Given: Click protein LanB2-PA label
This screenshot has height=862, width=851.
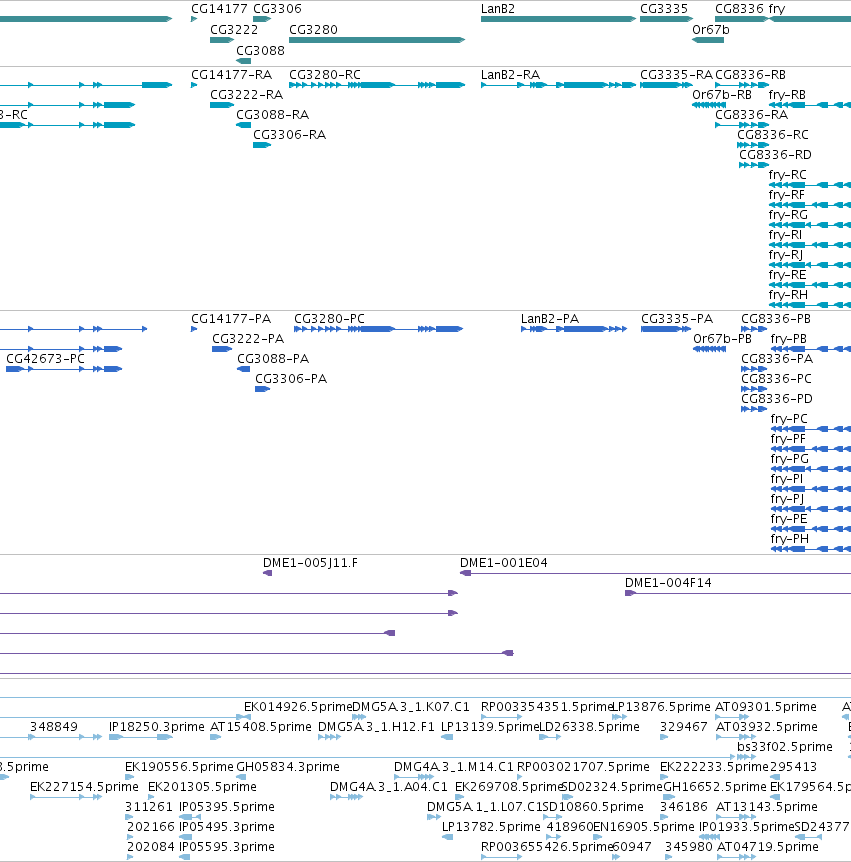Looking at the screenshot, I should [550, 319].
